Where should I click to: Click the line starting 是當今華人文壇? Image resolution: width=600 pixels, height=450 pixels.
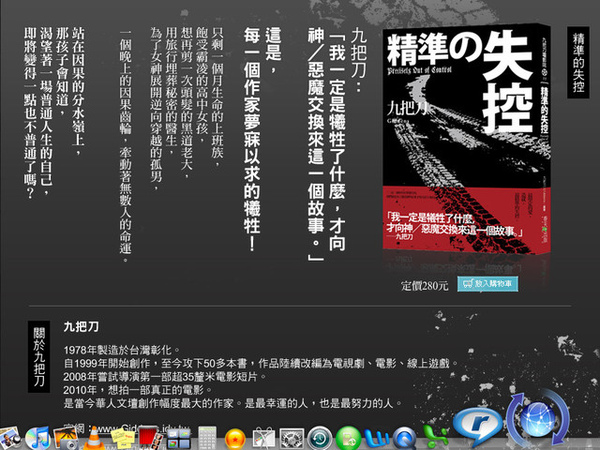coord(233,403)
